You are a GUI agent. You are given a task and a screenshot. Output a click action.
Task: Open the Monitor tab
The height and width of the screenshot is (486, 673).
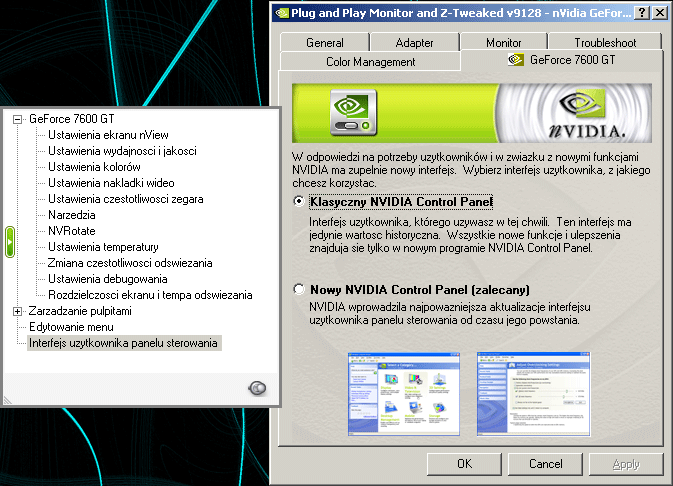503,43
